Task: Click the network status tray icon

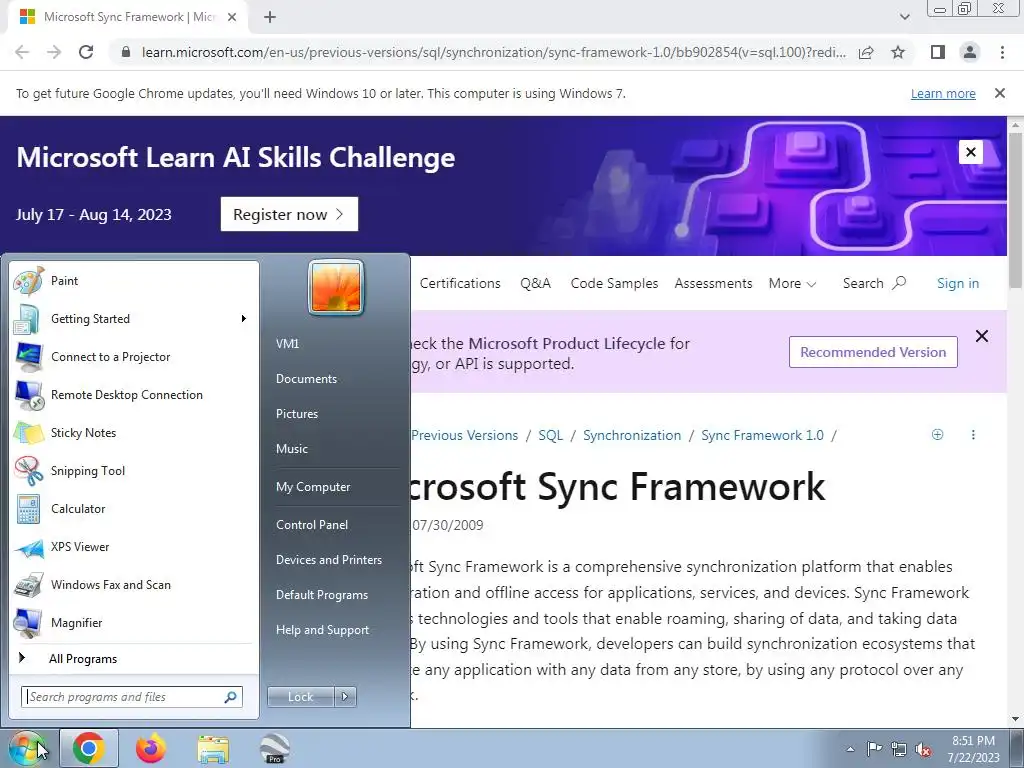Action: 899,749
